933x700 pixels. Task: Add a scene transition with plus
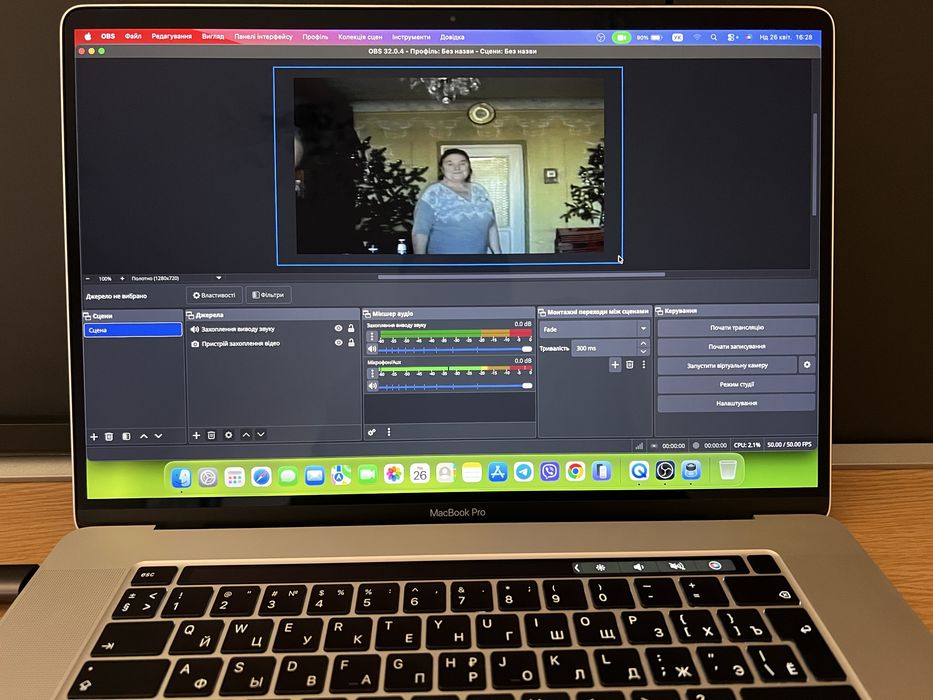[x=615, y=364]
